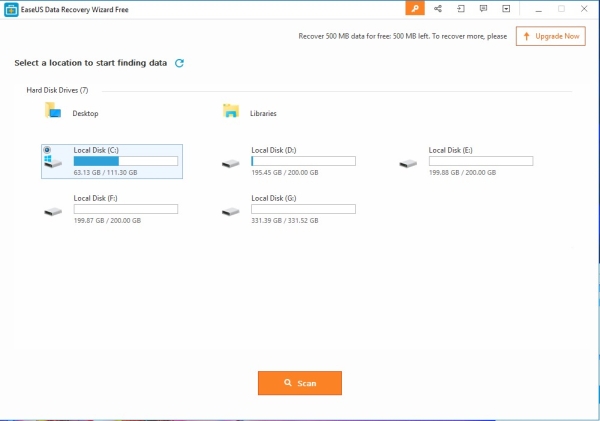Open the feedback chat icon

483,8
